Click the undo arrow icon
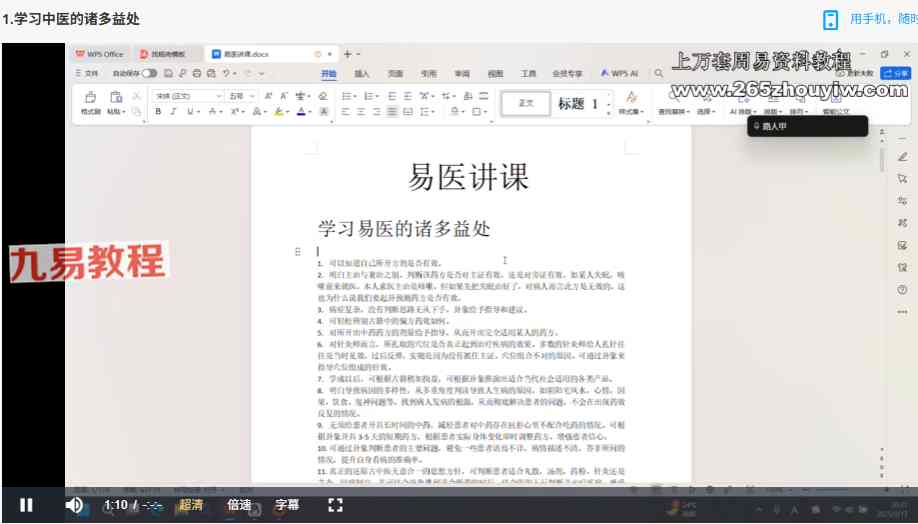Screen dimensions: 918x524 pyautogui.click(x=226, y=73)
